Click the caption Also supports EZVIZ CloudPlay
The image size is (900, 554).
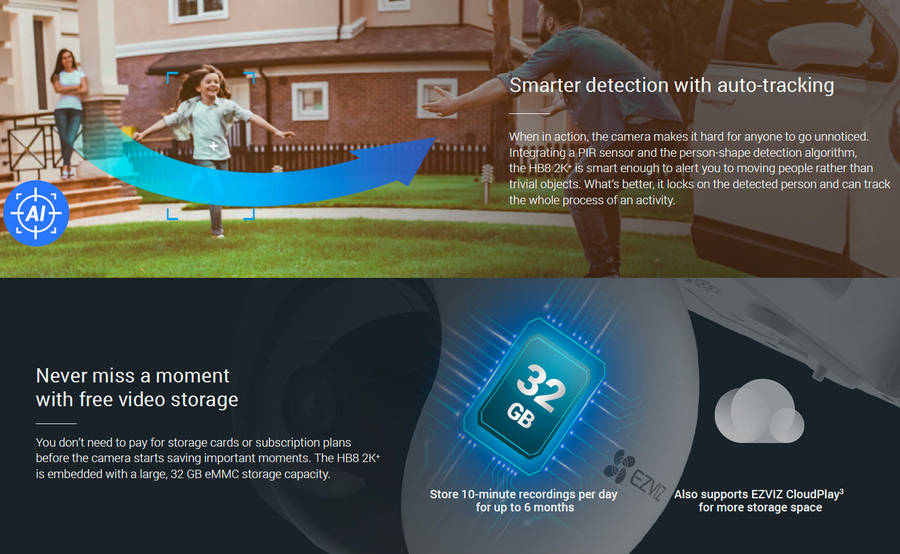click(x=759, y=494)
